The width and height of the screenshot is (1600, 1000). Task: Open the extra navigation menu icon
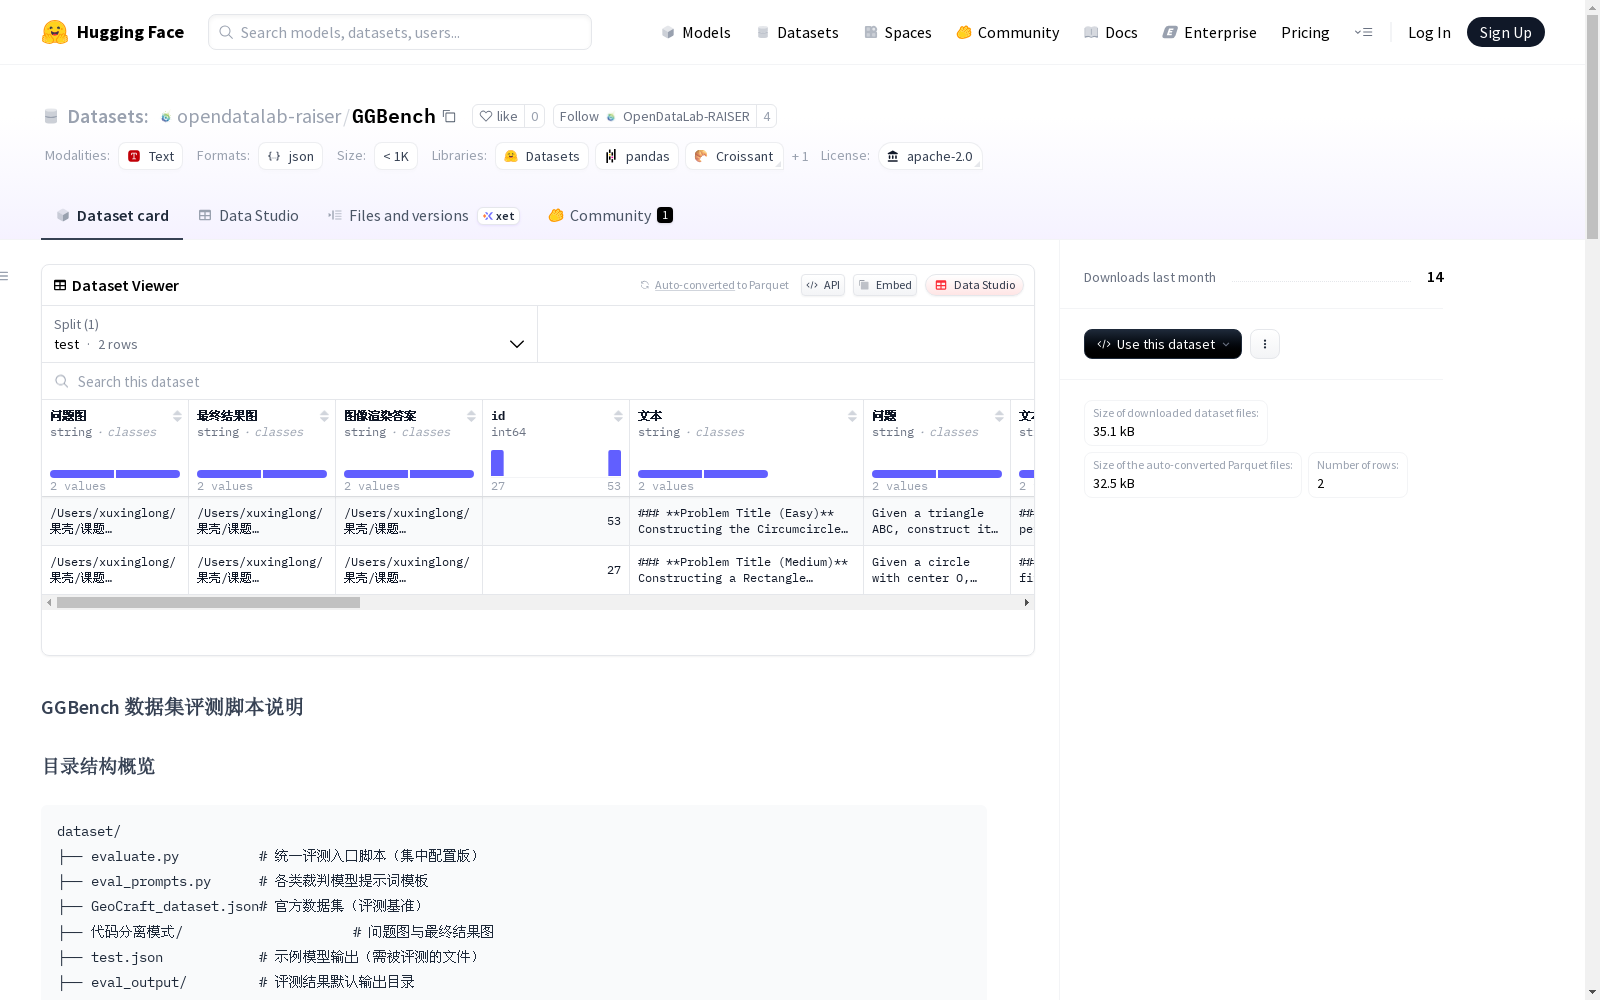point(1363,32)
